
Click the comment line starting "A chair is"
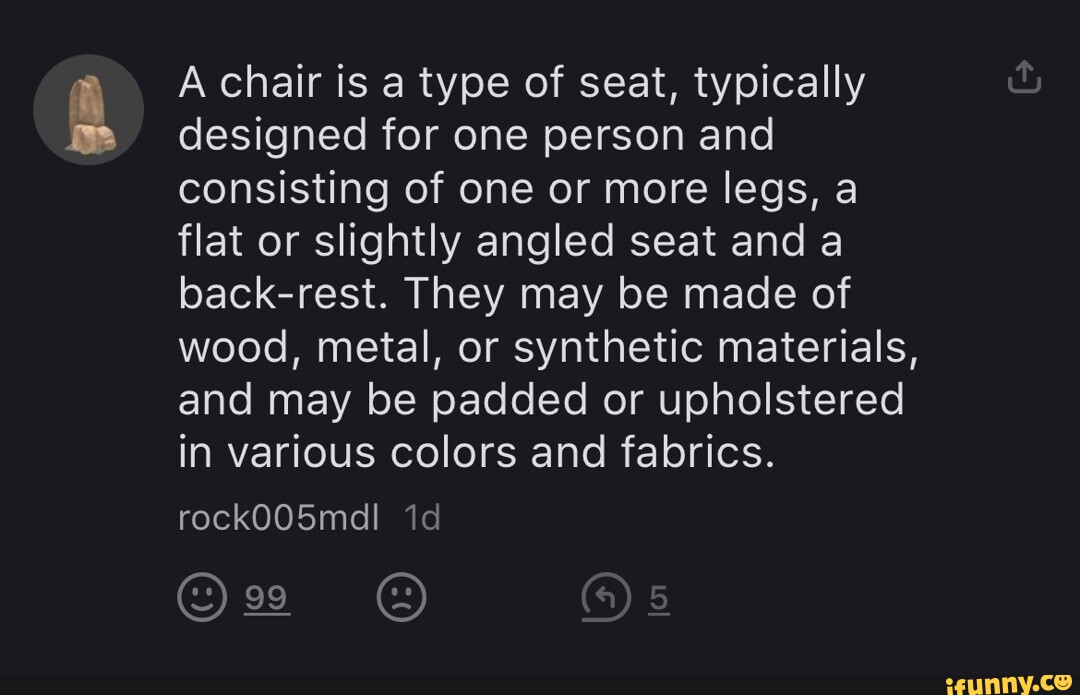tap(520, 84)
